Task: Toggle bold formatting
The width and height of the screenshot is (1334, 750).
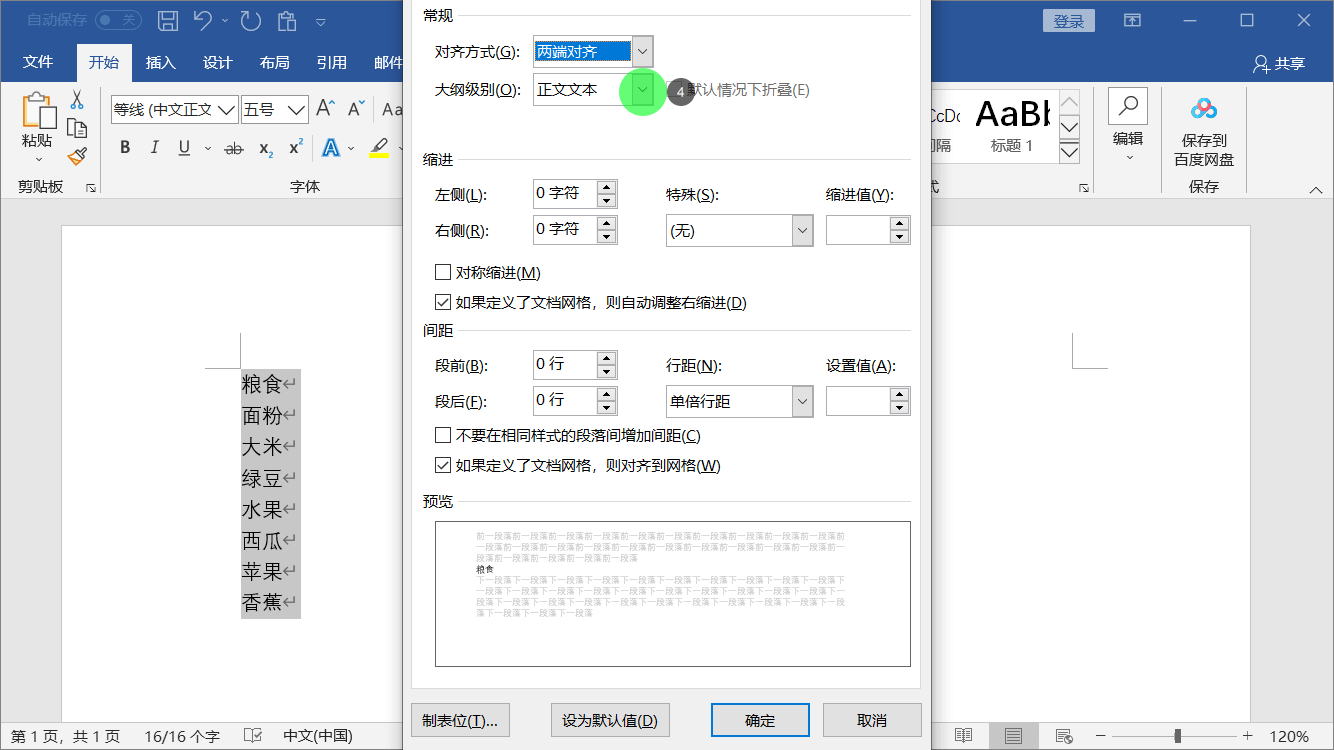Action: 125,148
